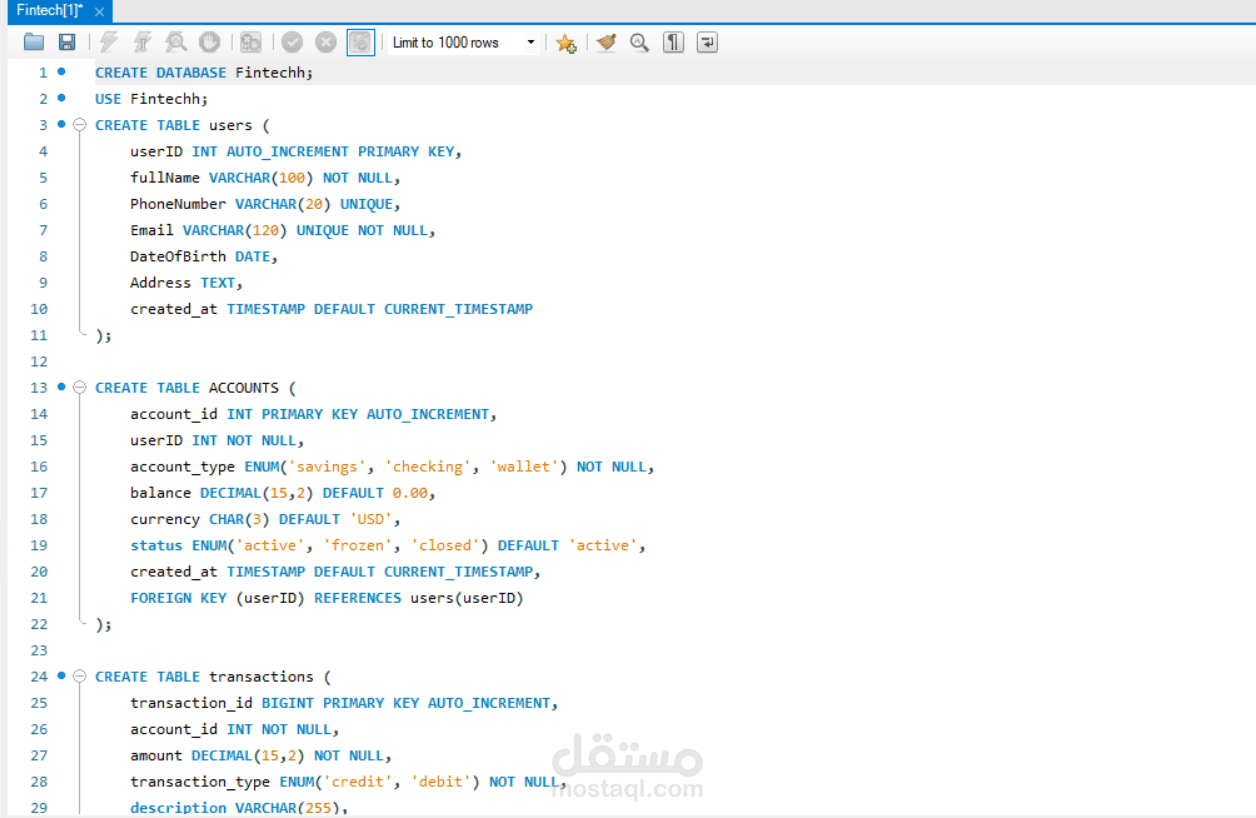Toggle word wrap icon
The height and width of the screenshot is (818, 1256).
point(707,42)
